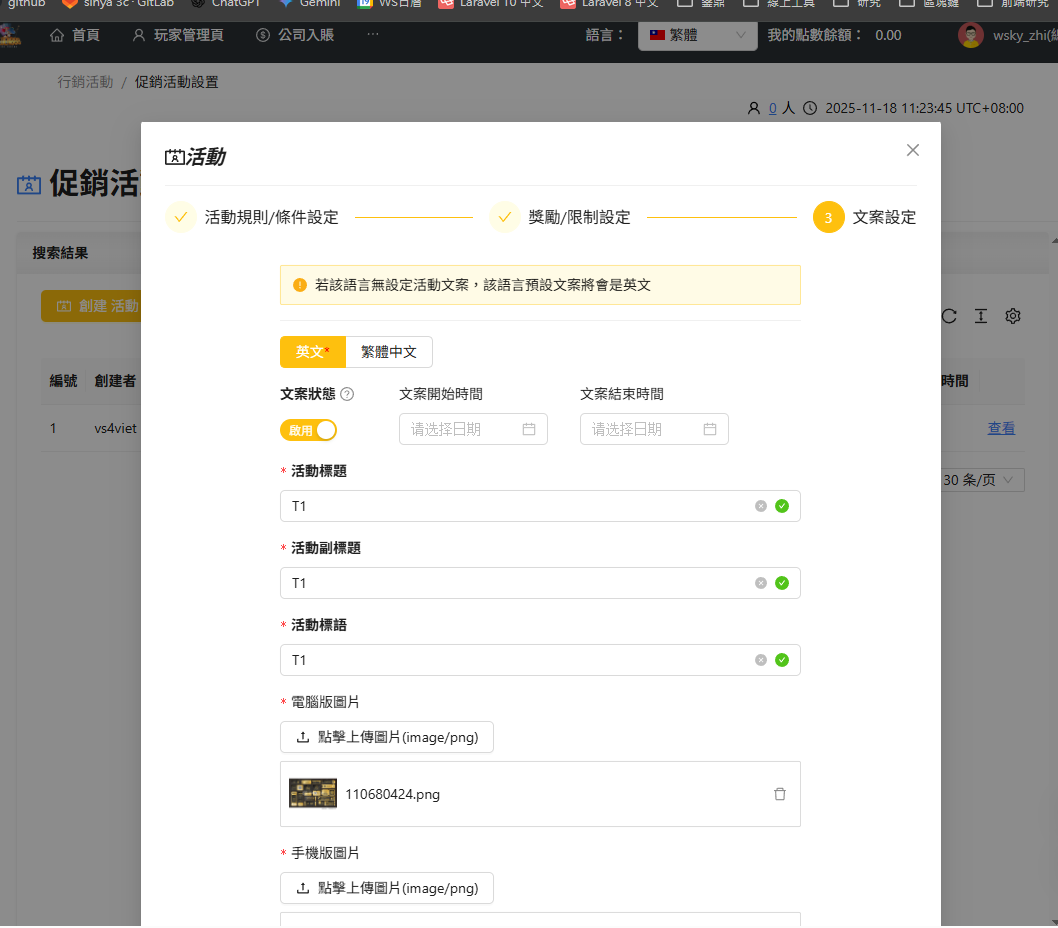The height and width of the screenshot is (928, 1058).
Task: Click the 文案狀態 help question icon
Action: (347, 394)
